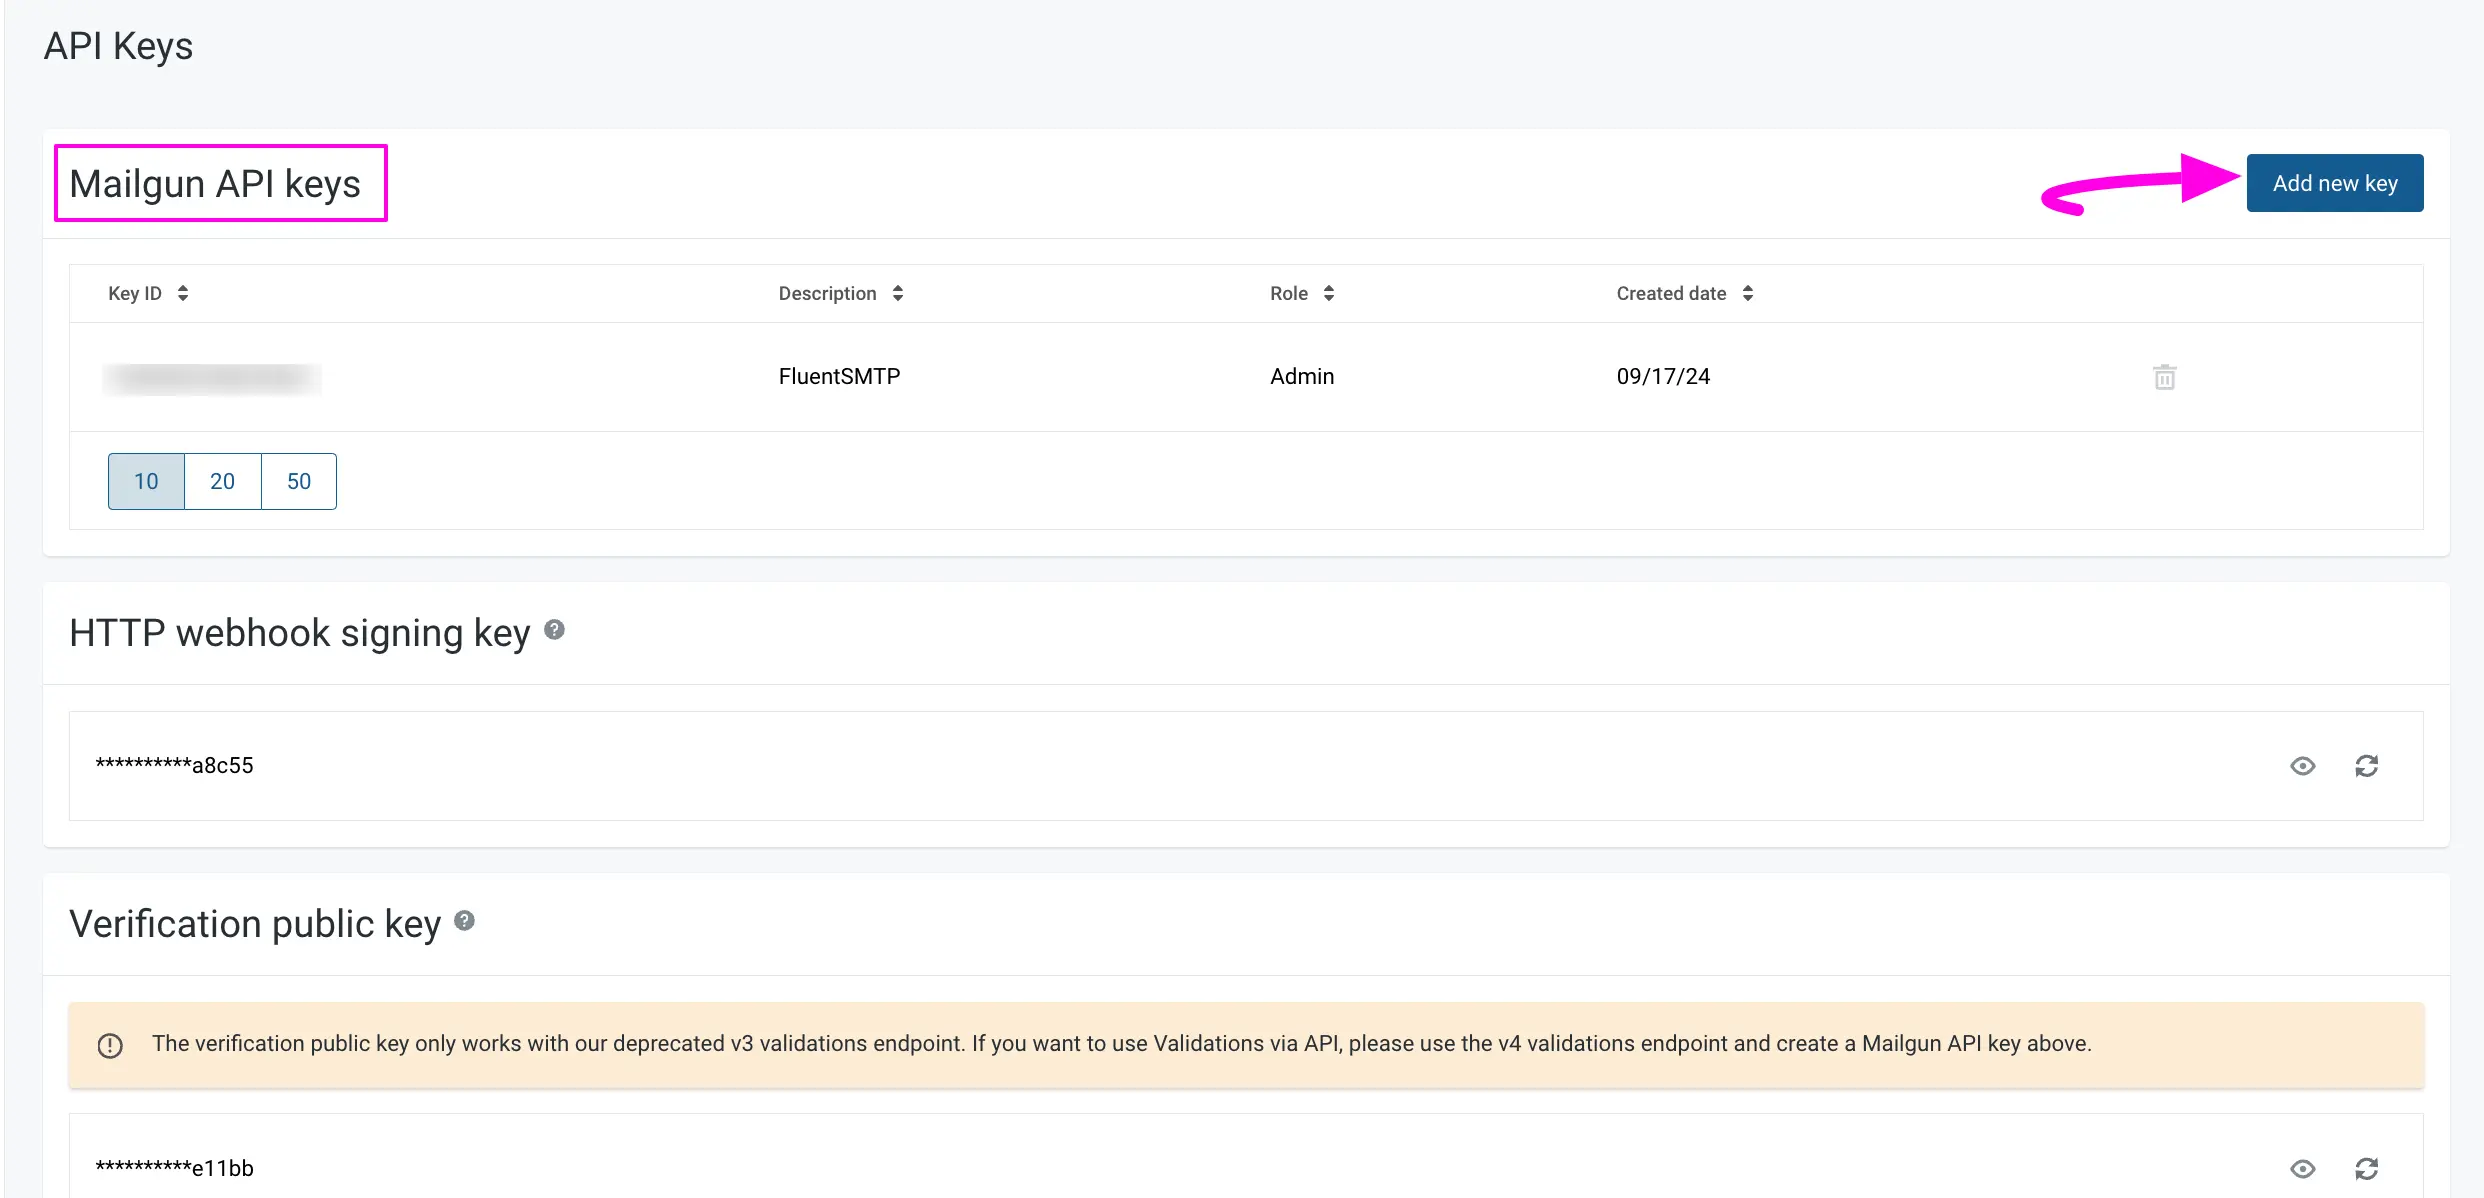Reveal the verification public key
The image size is (2484, 1198).
coord(2302,1168)
